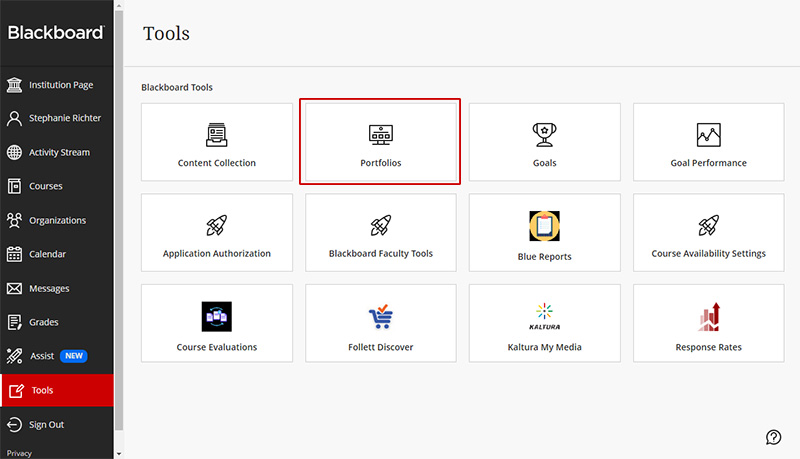The height and width of the screenshot is (459, 800).
Task: Open the Portfolios tool tile icon
Action: tap(380, 134)
